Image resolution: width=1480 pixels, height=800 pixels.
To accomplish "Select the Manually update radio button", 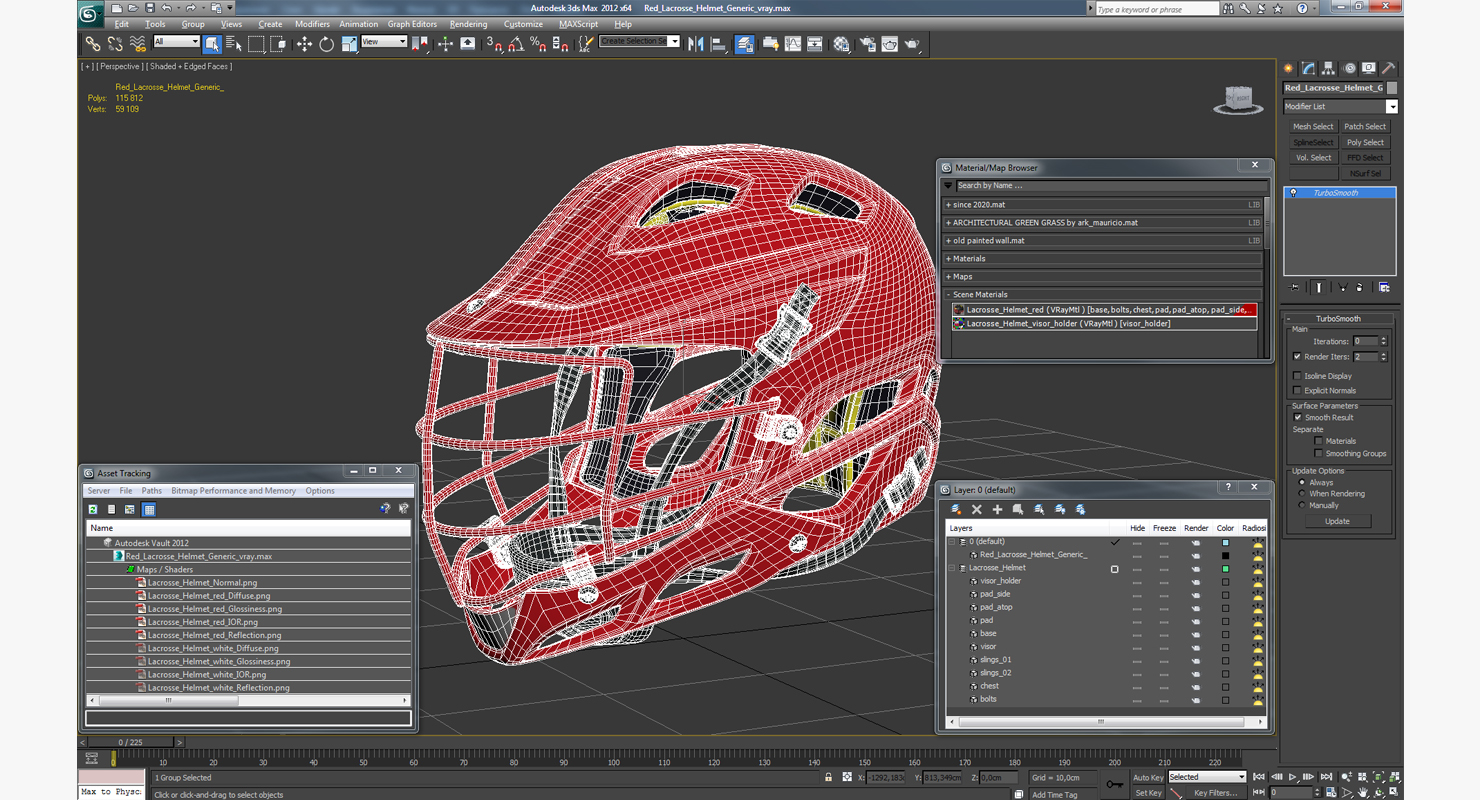I will coord(1302,506).
